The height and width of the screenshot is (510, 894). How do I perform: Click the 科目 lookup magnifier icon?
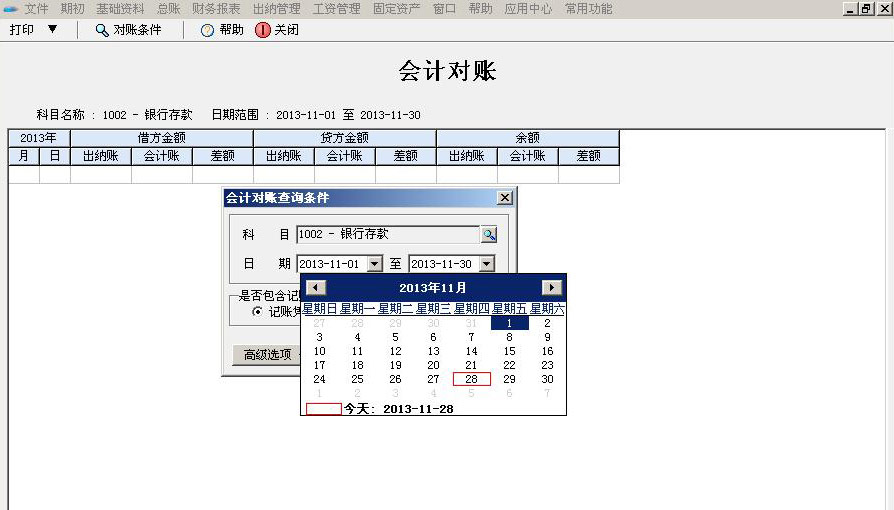[489, 235]
